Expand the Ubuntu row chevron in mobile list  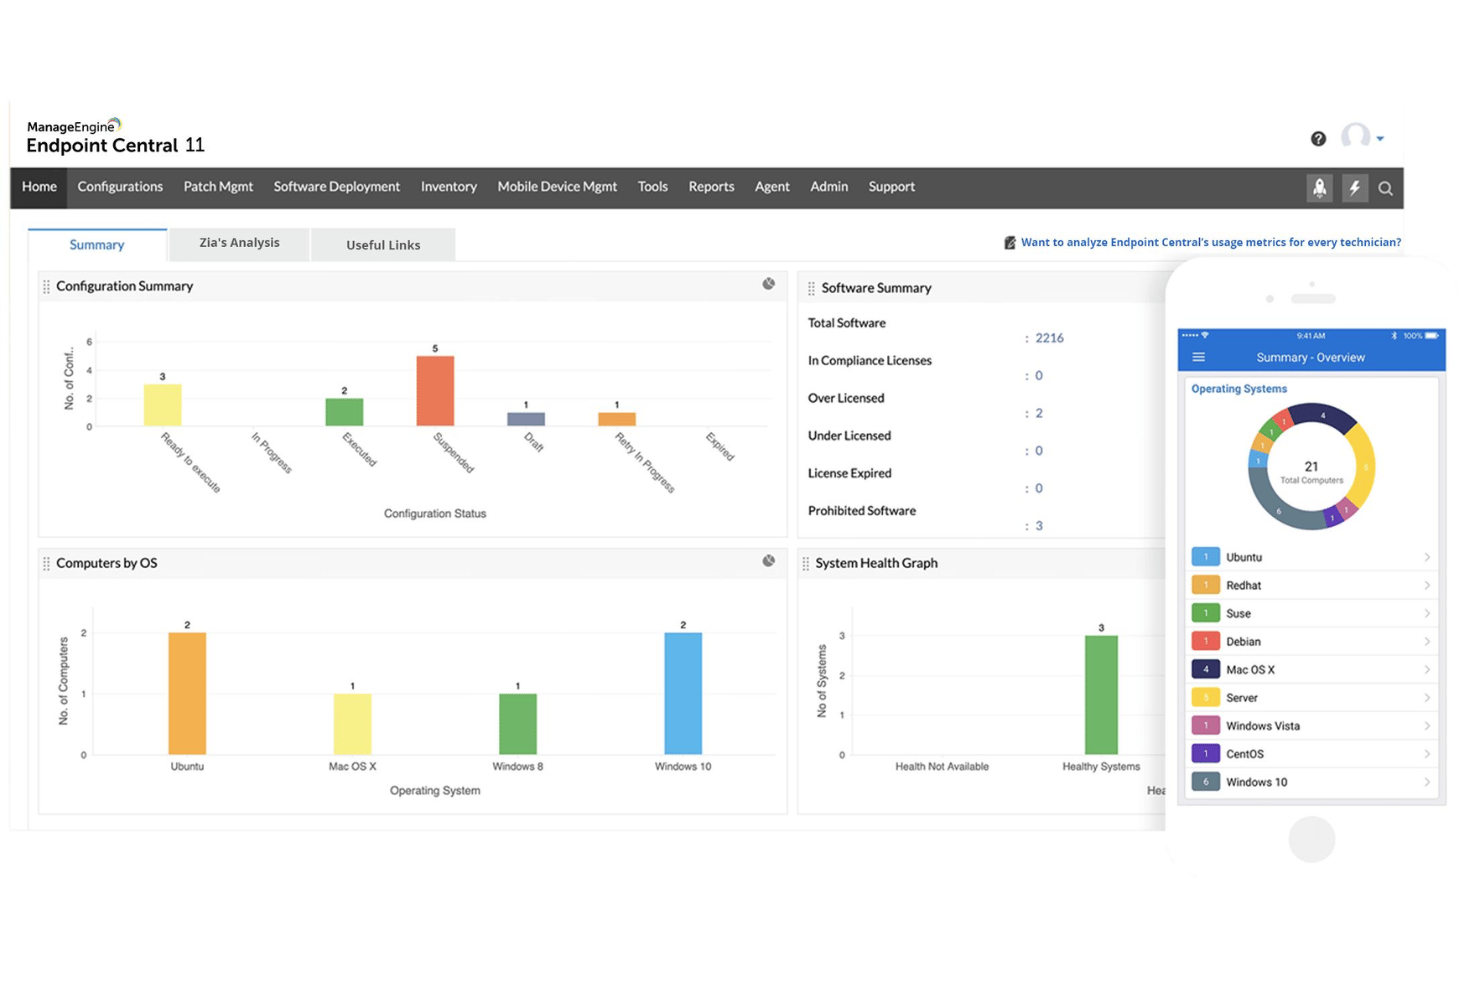(x=1427, y=557)
